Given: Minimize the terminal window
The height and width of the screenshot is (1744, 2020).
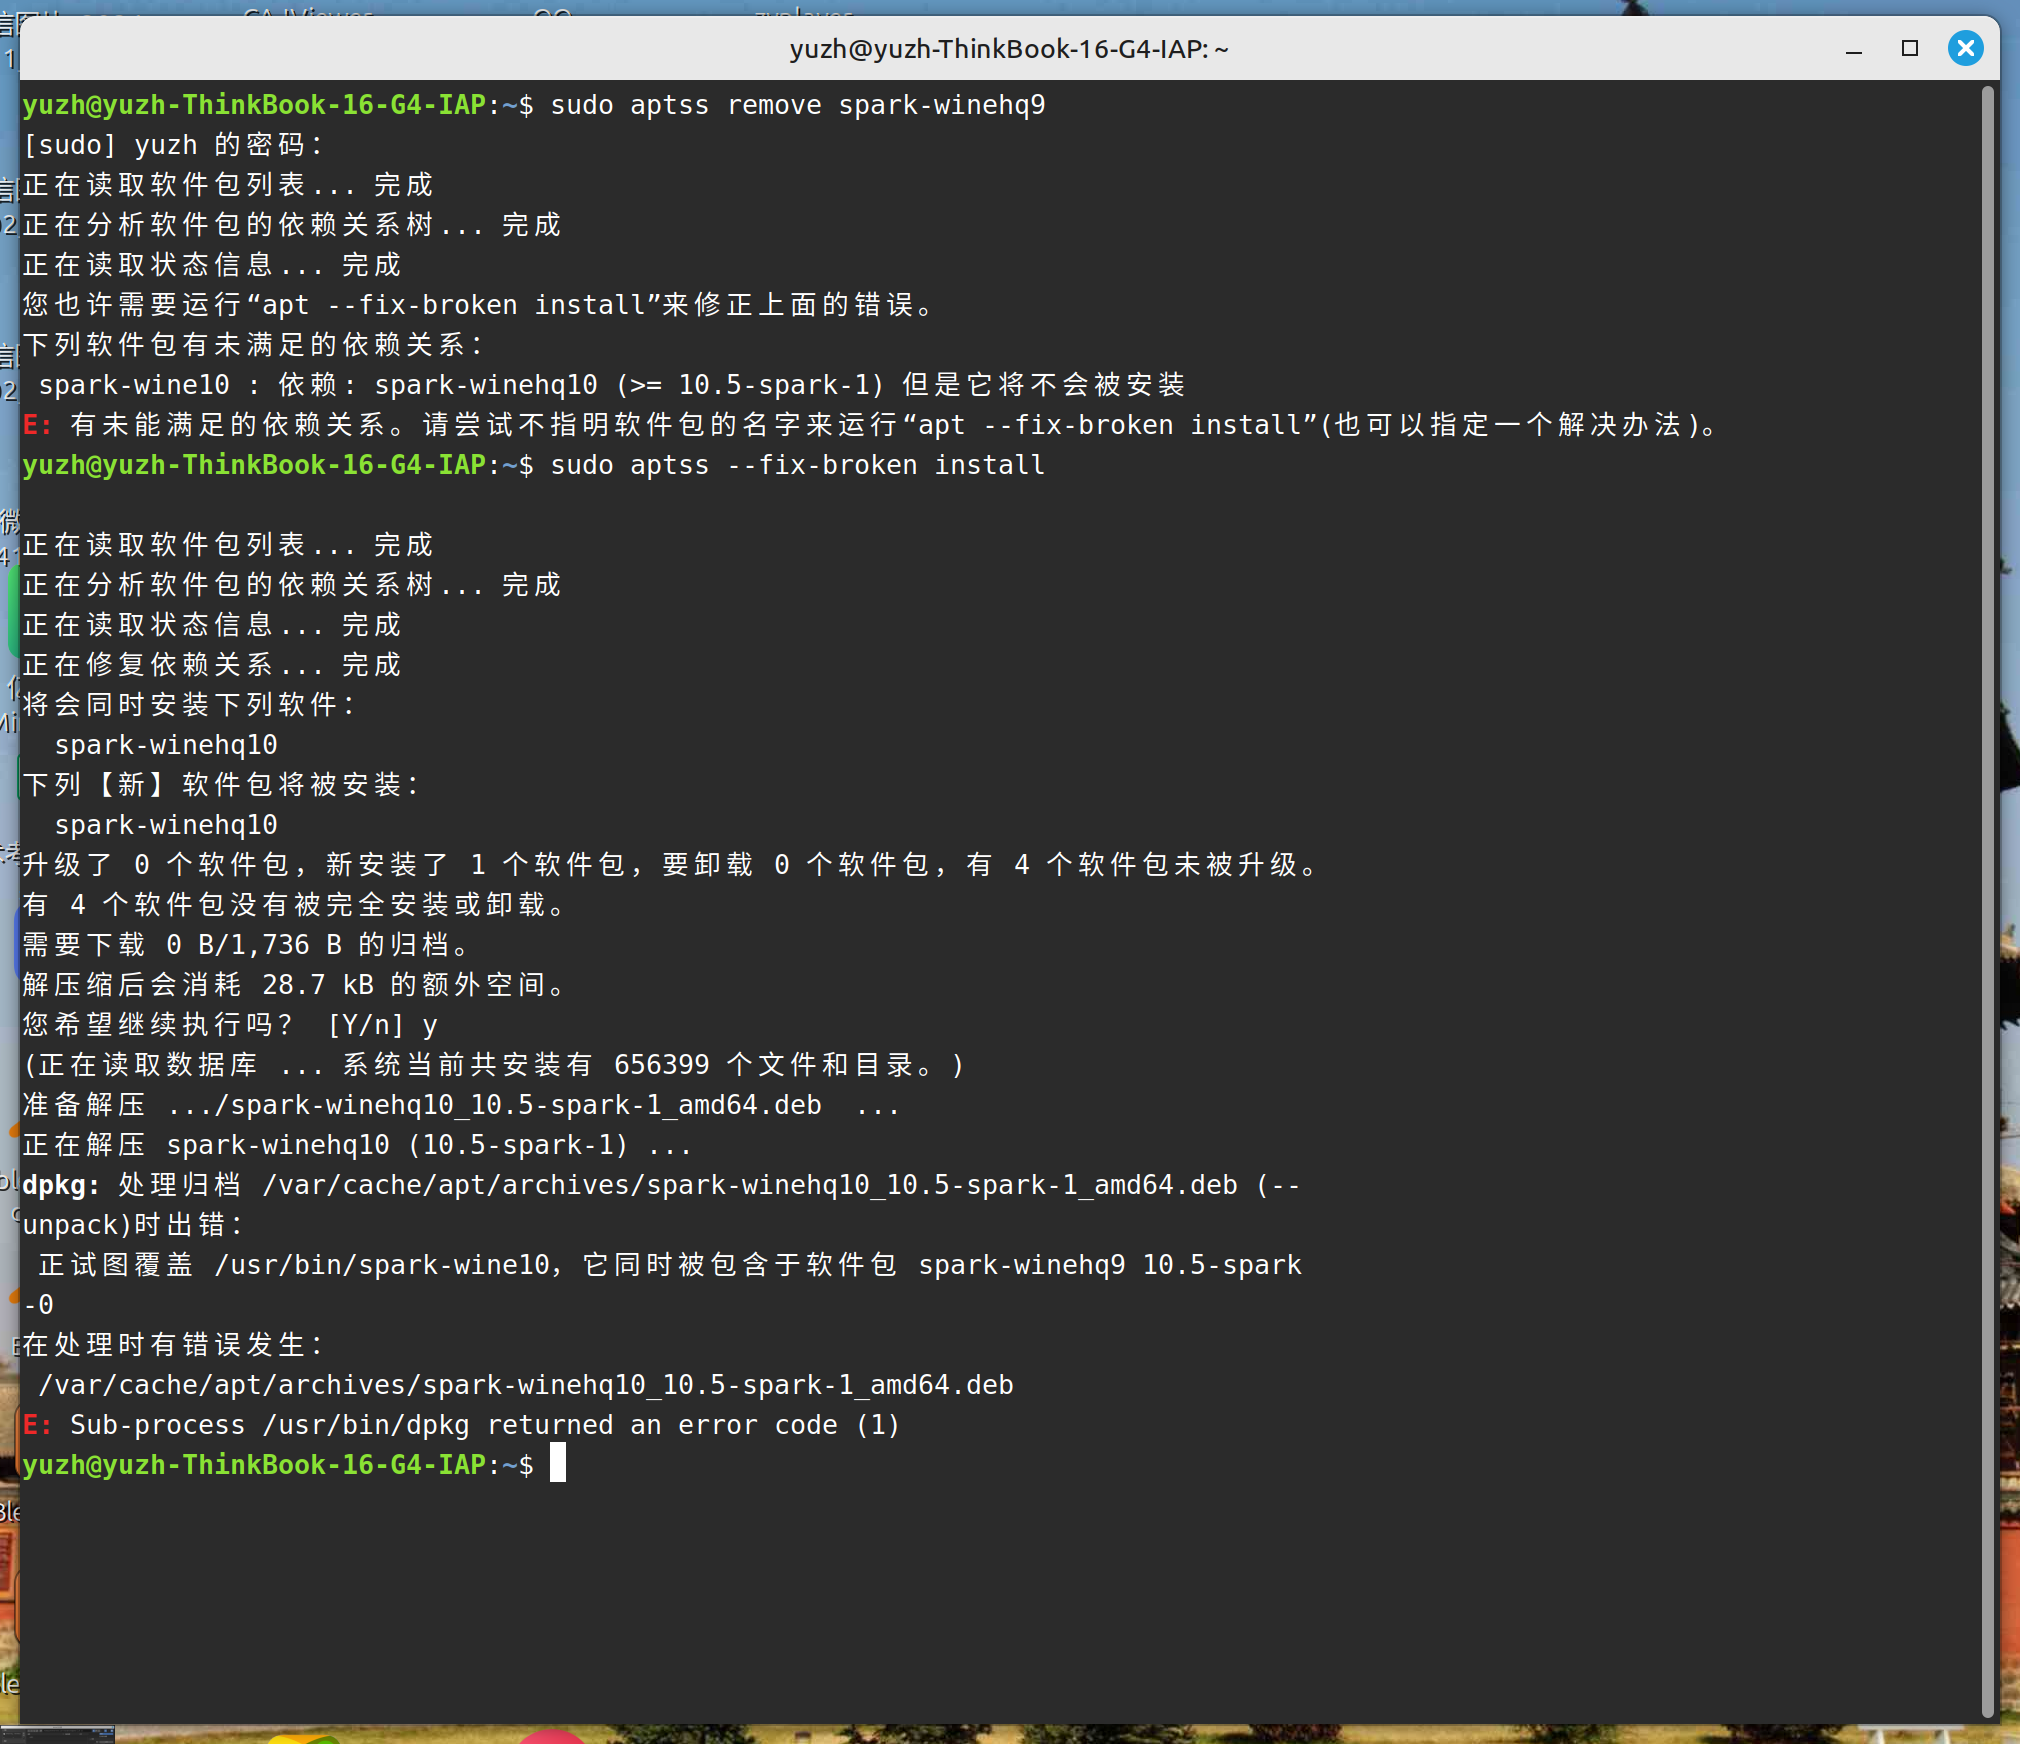Looking at the screenshot, I should click(1853, 49).
